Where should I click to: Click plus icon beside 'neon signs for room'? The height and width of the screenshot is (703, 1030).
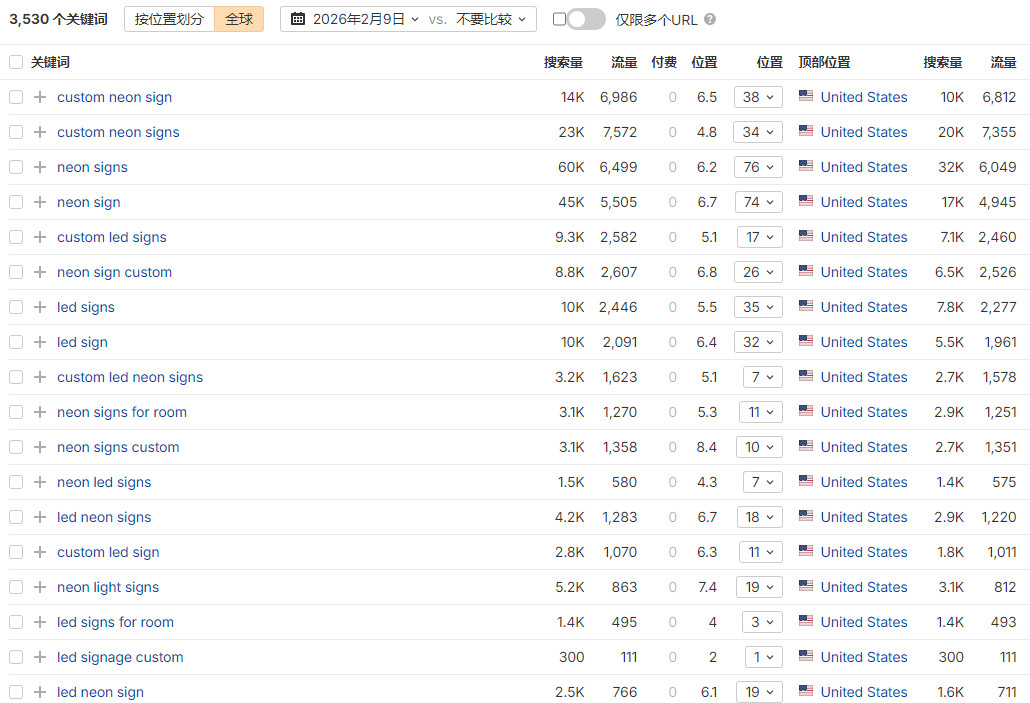40,412
